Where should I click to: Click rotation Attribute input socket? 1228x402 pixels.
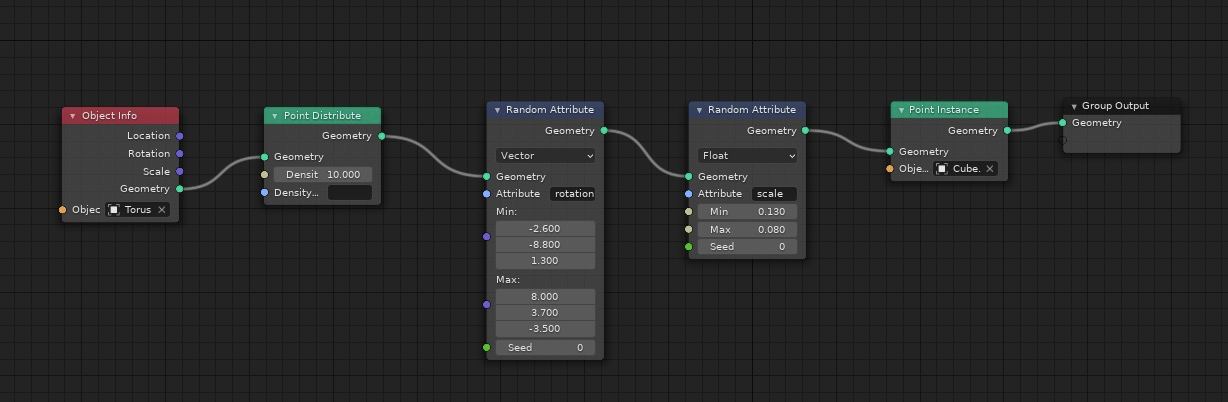(x=487, y=194)
